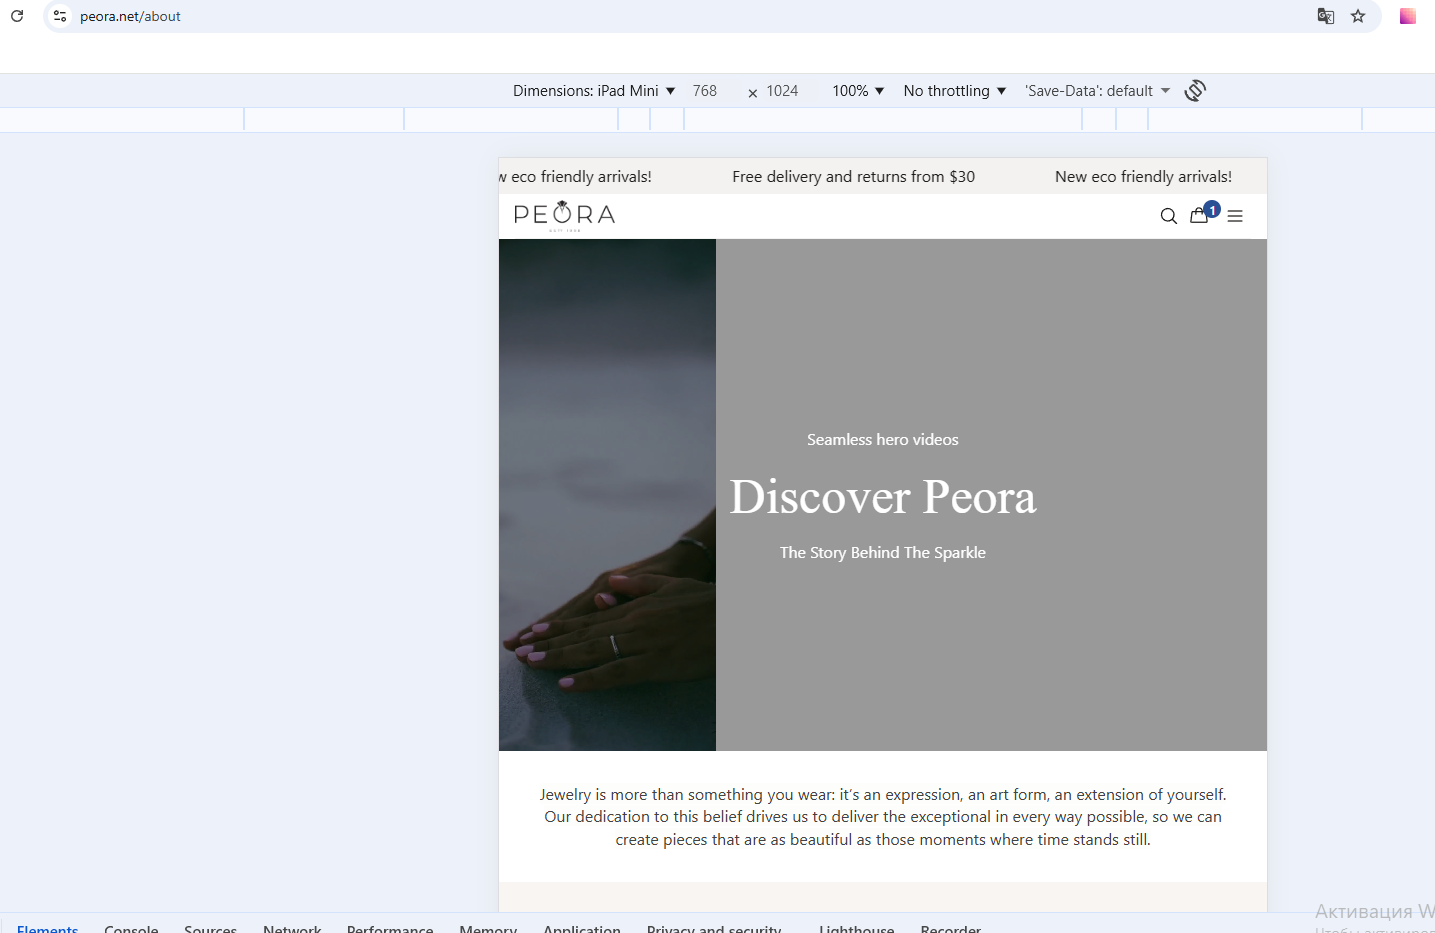Click 'The Story Behind The Sparkle' text
This screenshot has height=933, width=1435.
883,553
